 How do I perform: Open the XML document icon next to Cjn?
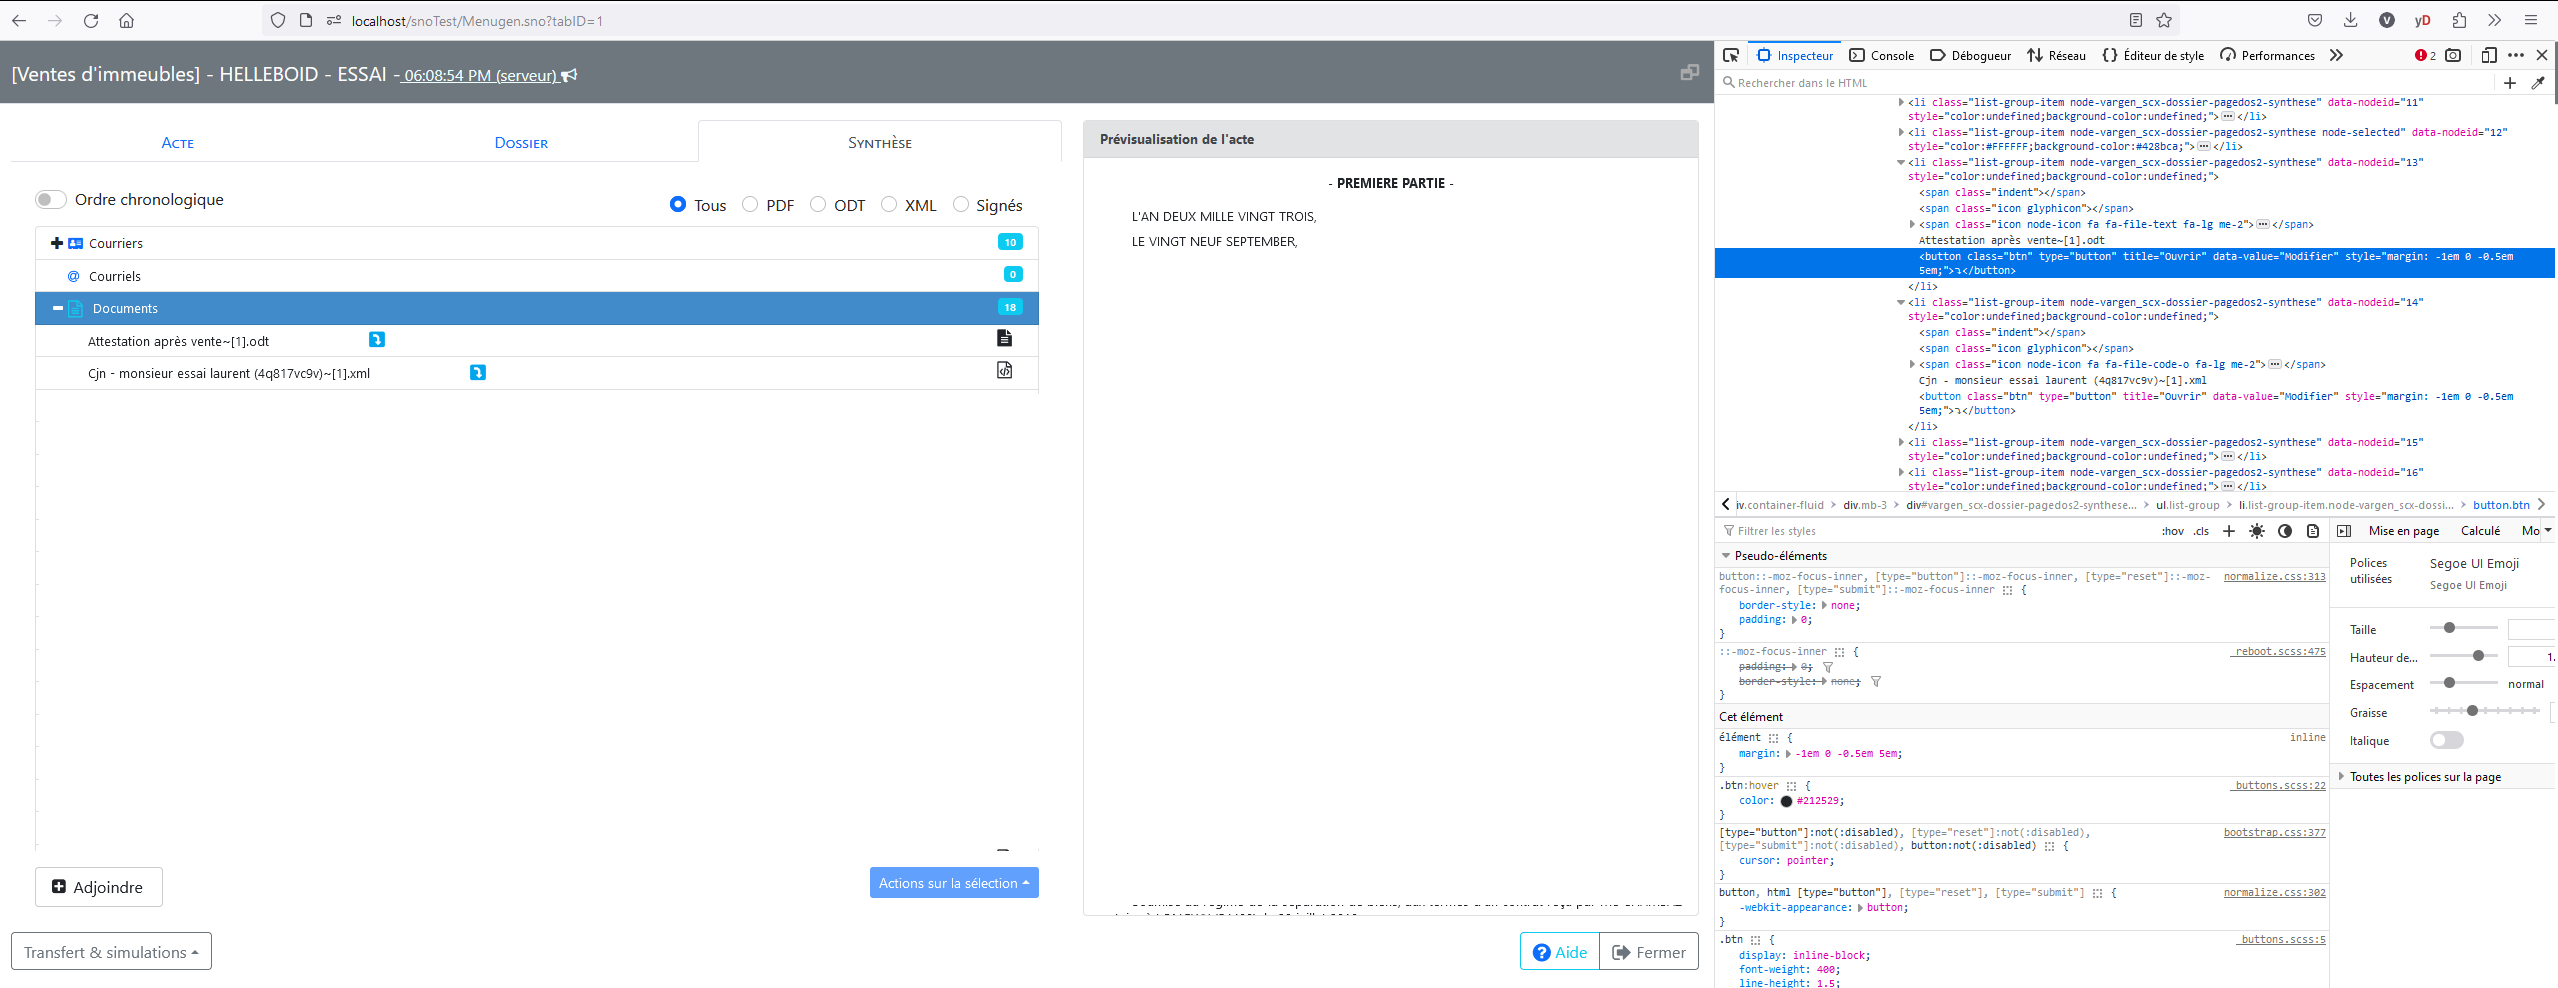(1005, 370)
